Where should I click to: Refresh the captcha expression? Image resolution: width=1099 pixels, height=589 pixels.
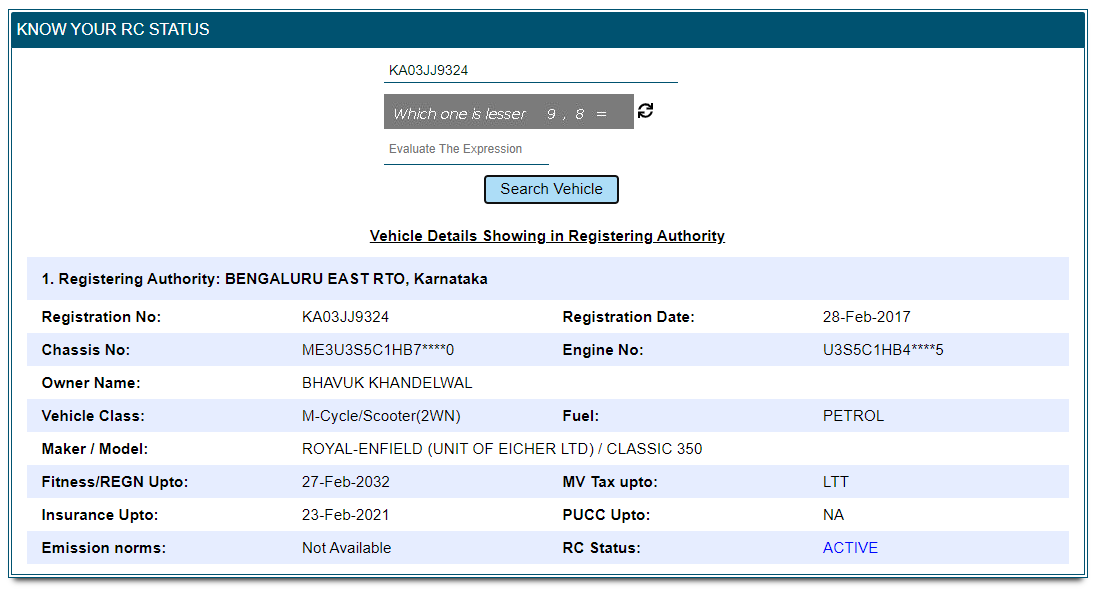coord(645,111)
